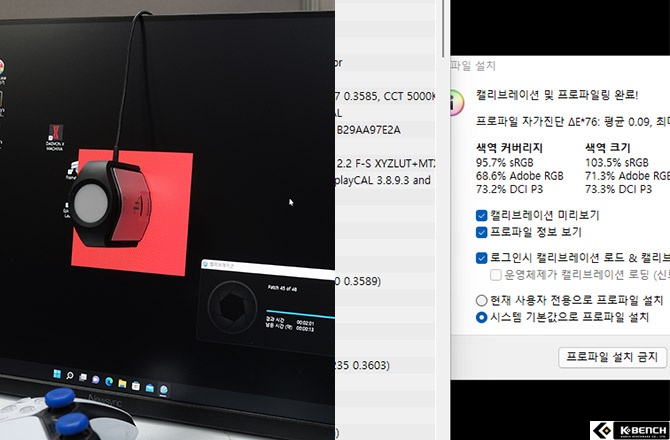This screenshot has height=440, width=670.
Task: Click the 2.2 F-S XYZLUT+MTX text
Action: click(x=386, y=164)
